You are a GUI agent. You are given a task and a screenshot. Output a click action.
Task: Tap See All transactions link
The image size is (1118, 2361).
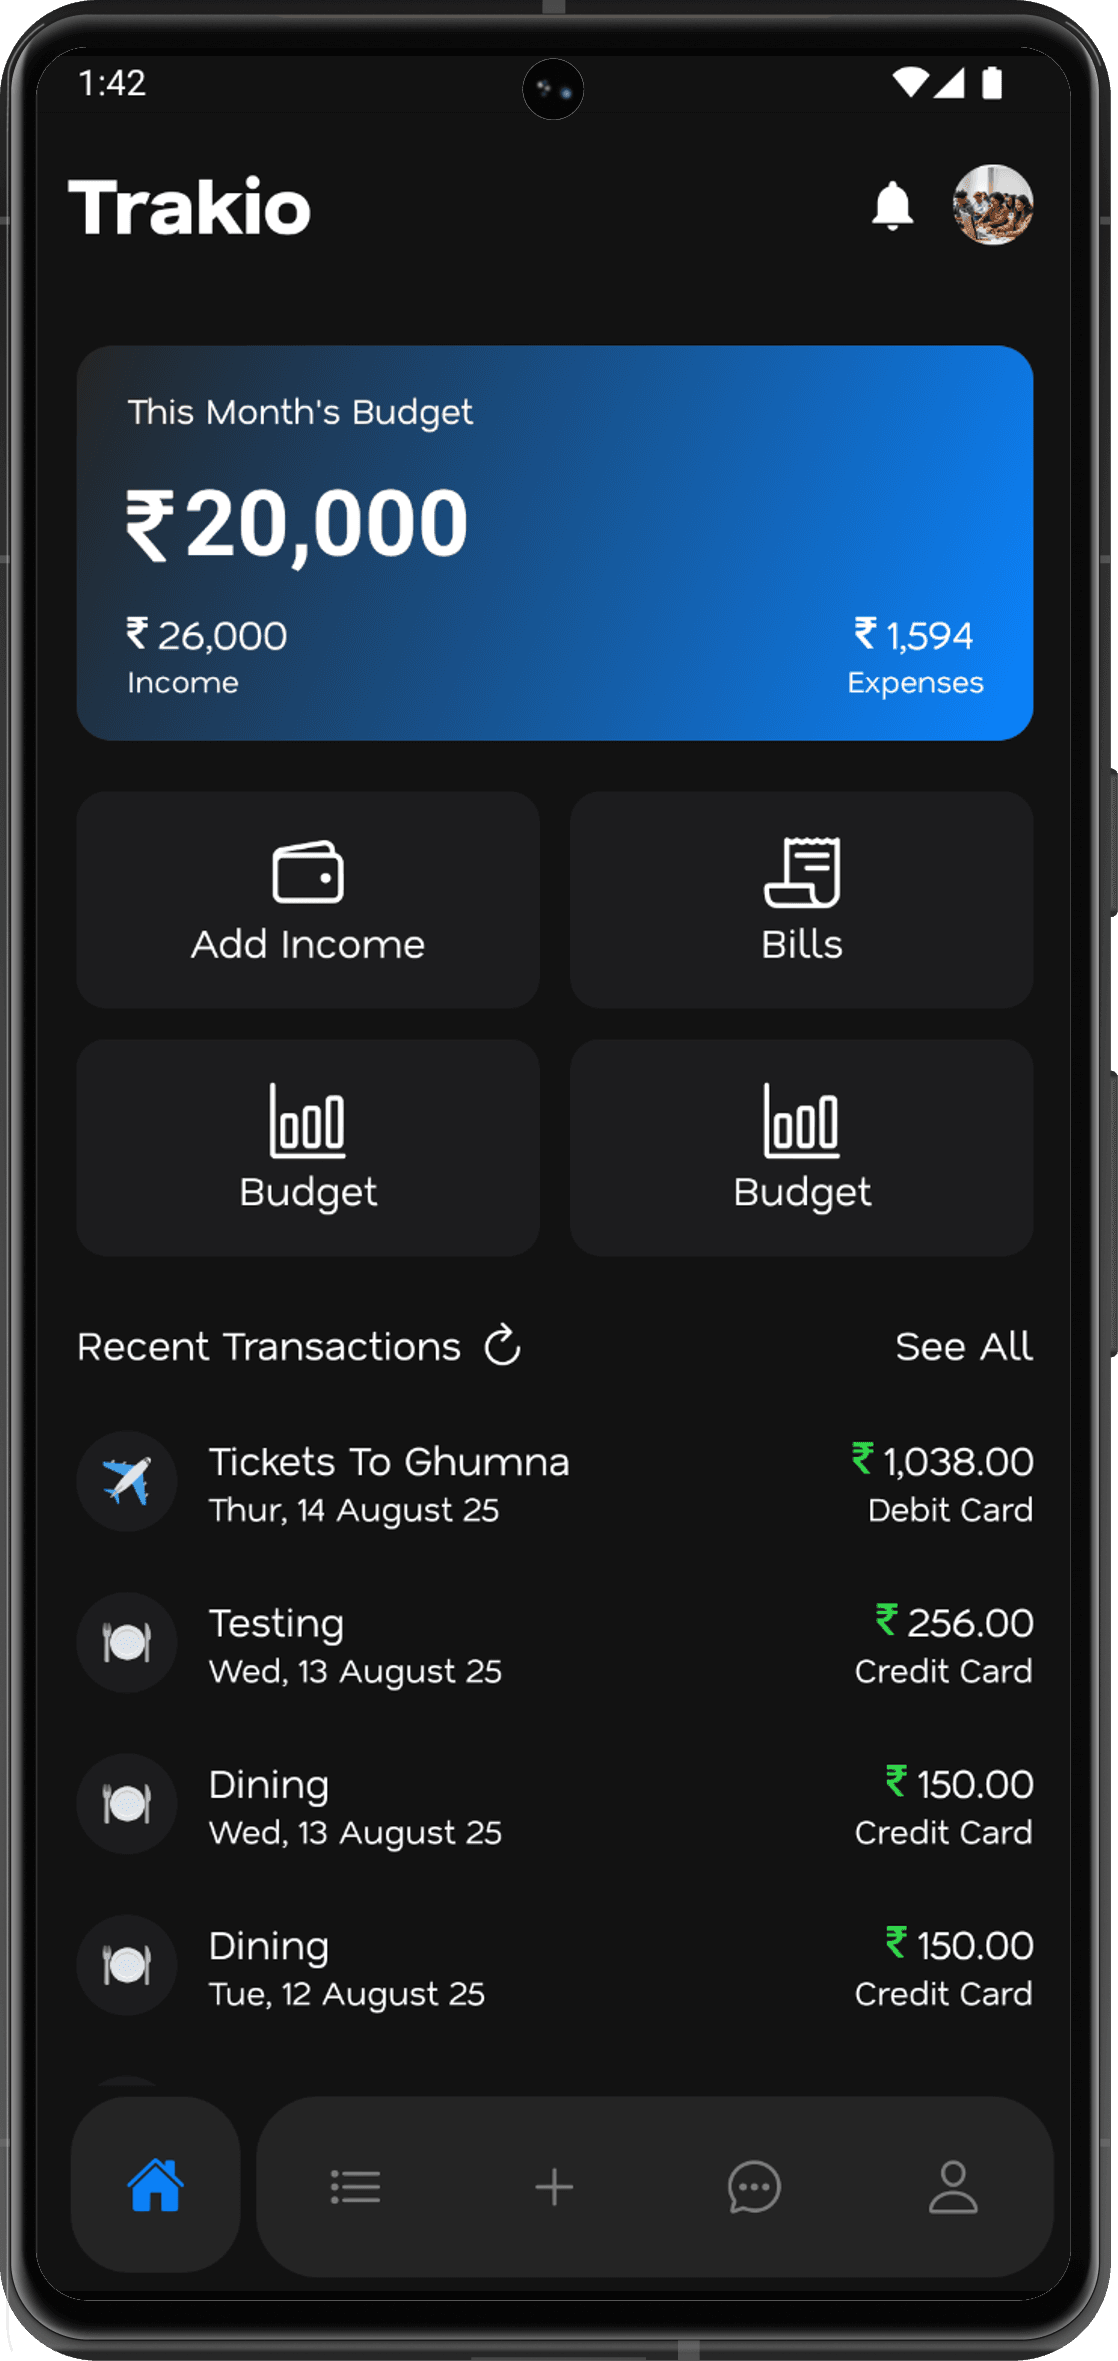click(x=964, y=1346)
